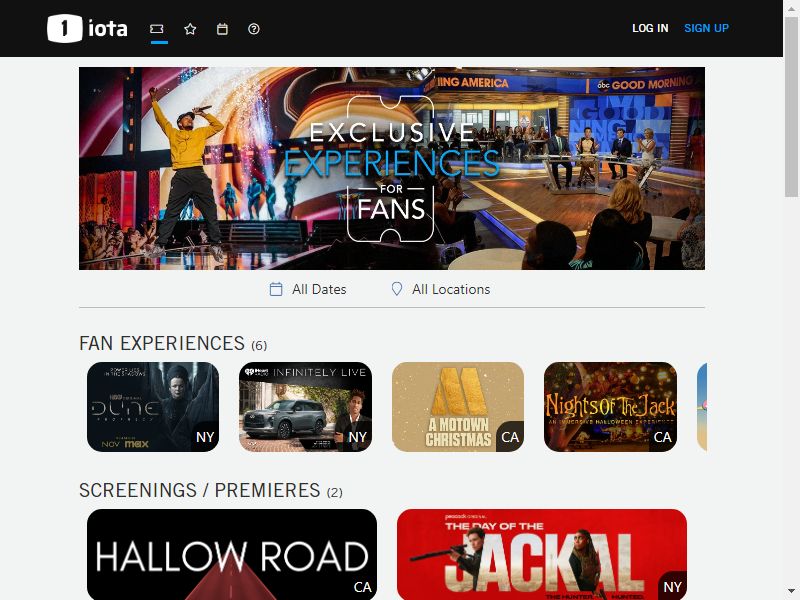The height and width of the screenshot is (600, 800).
Task: Open the Dune Prophecy event card
Action: point(153,407)
